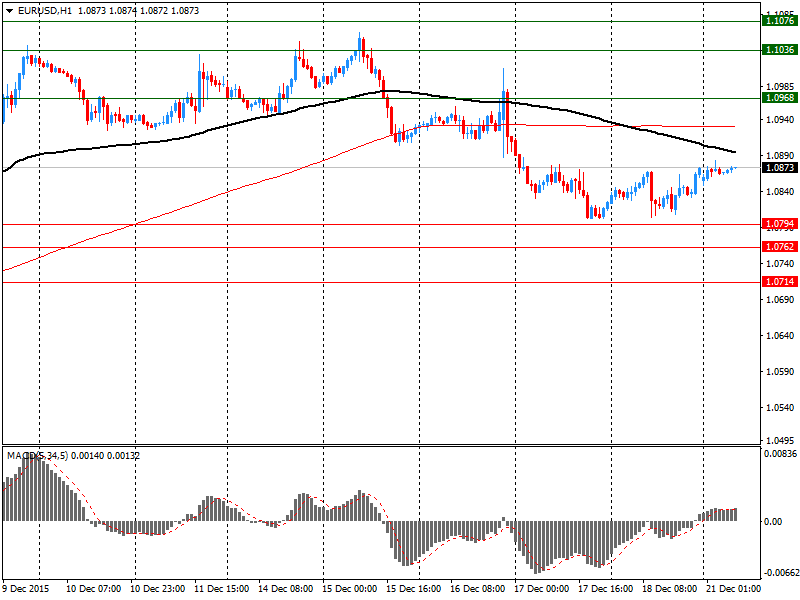Click the 15 Dec 00:00 time axis label
Screen dimensions: 800x600
(x=349, y=588)
